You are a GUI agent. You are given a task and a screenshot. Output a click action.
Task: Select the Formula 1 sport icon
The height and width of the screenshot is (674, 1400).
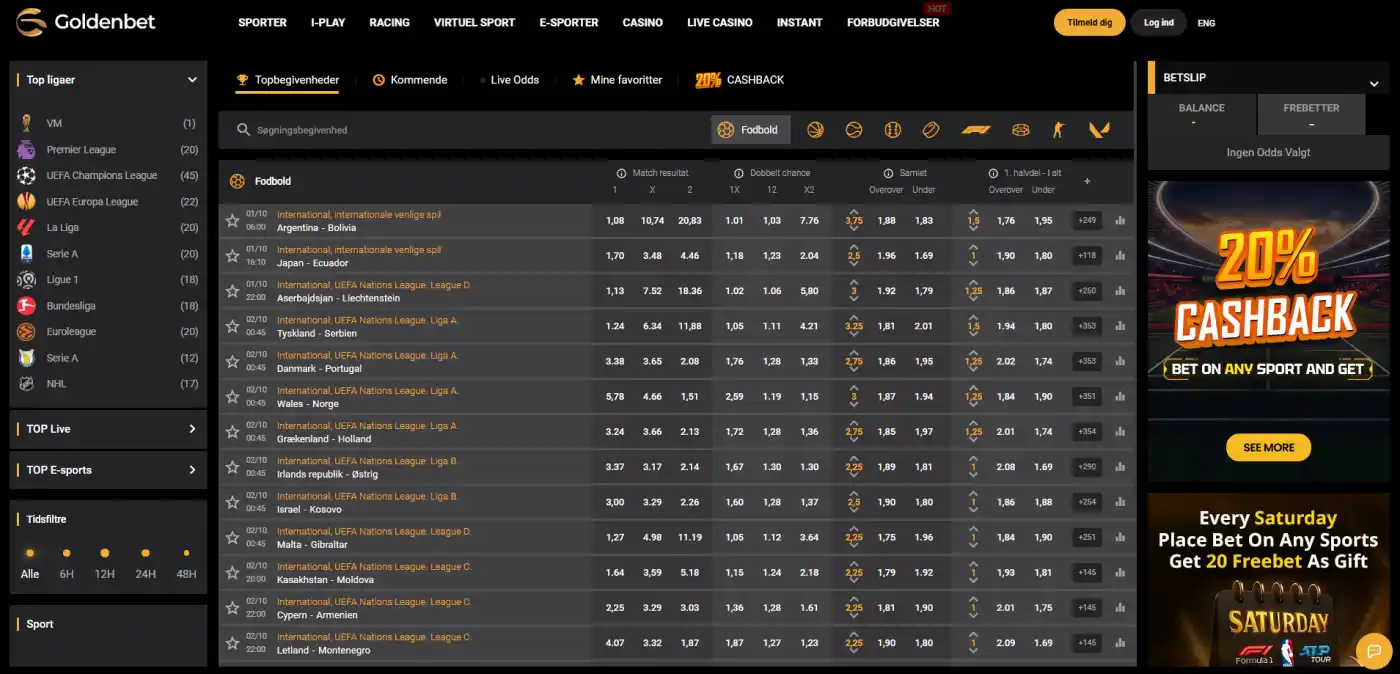976,130
